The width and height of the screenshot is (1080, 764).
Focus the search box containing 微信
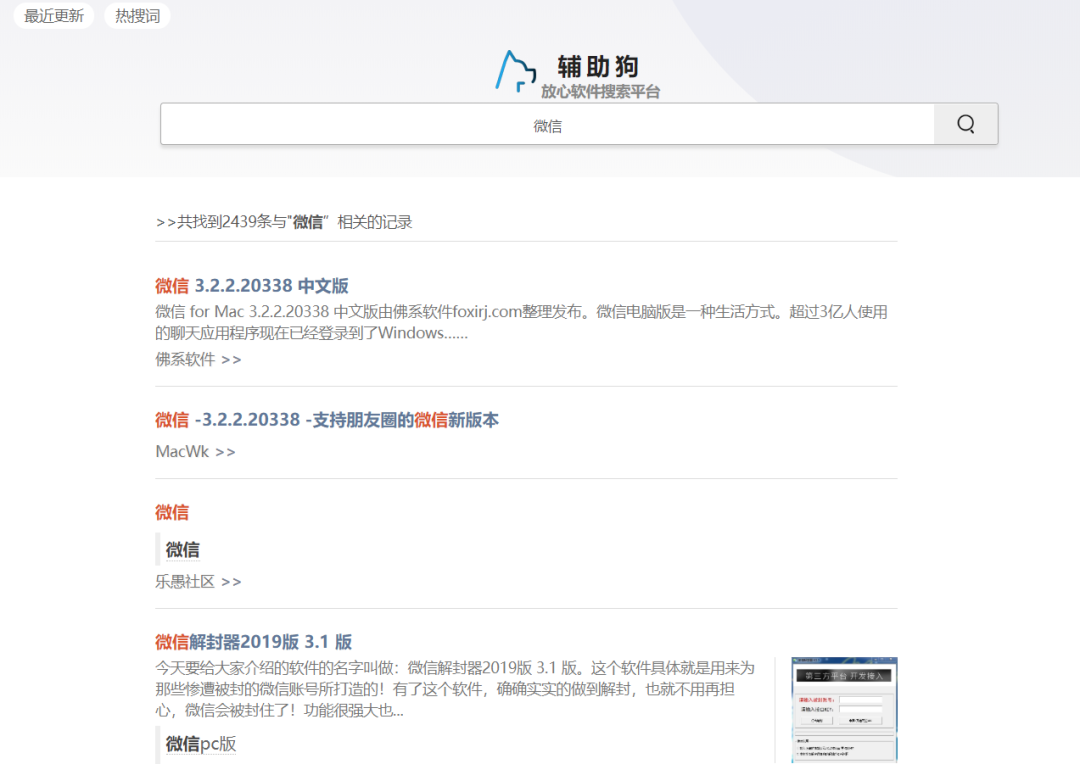click(x=547, y=125)
